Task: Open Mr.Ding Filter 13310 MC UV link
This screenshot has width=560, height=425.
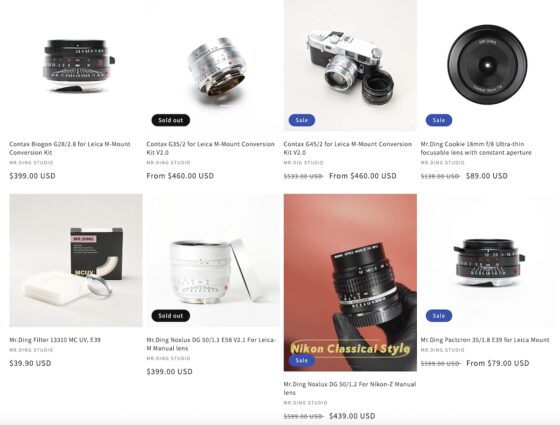Action: (x=55, y=340)
